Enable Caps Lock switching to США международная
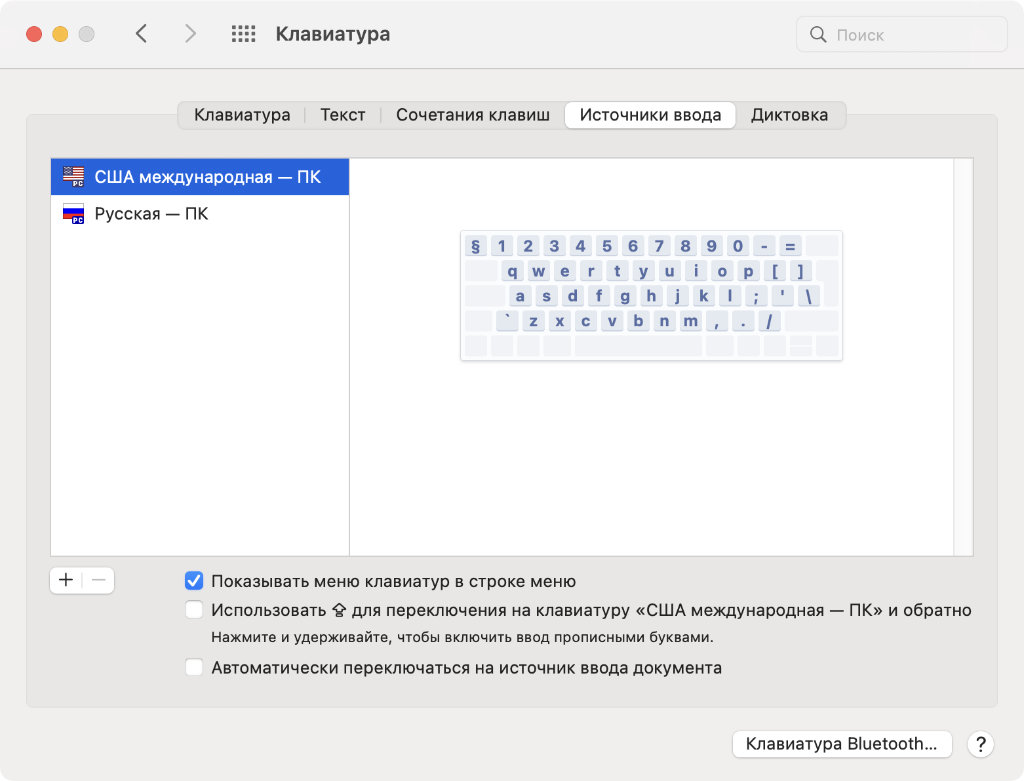This screenshot has height=781, width=1024. click(x=194, y=610)
